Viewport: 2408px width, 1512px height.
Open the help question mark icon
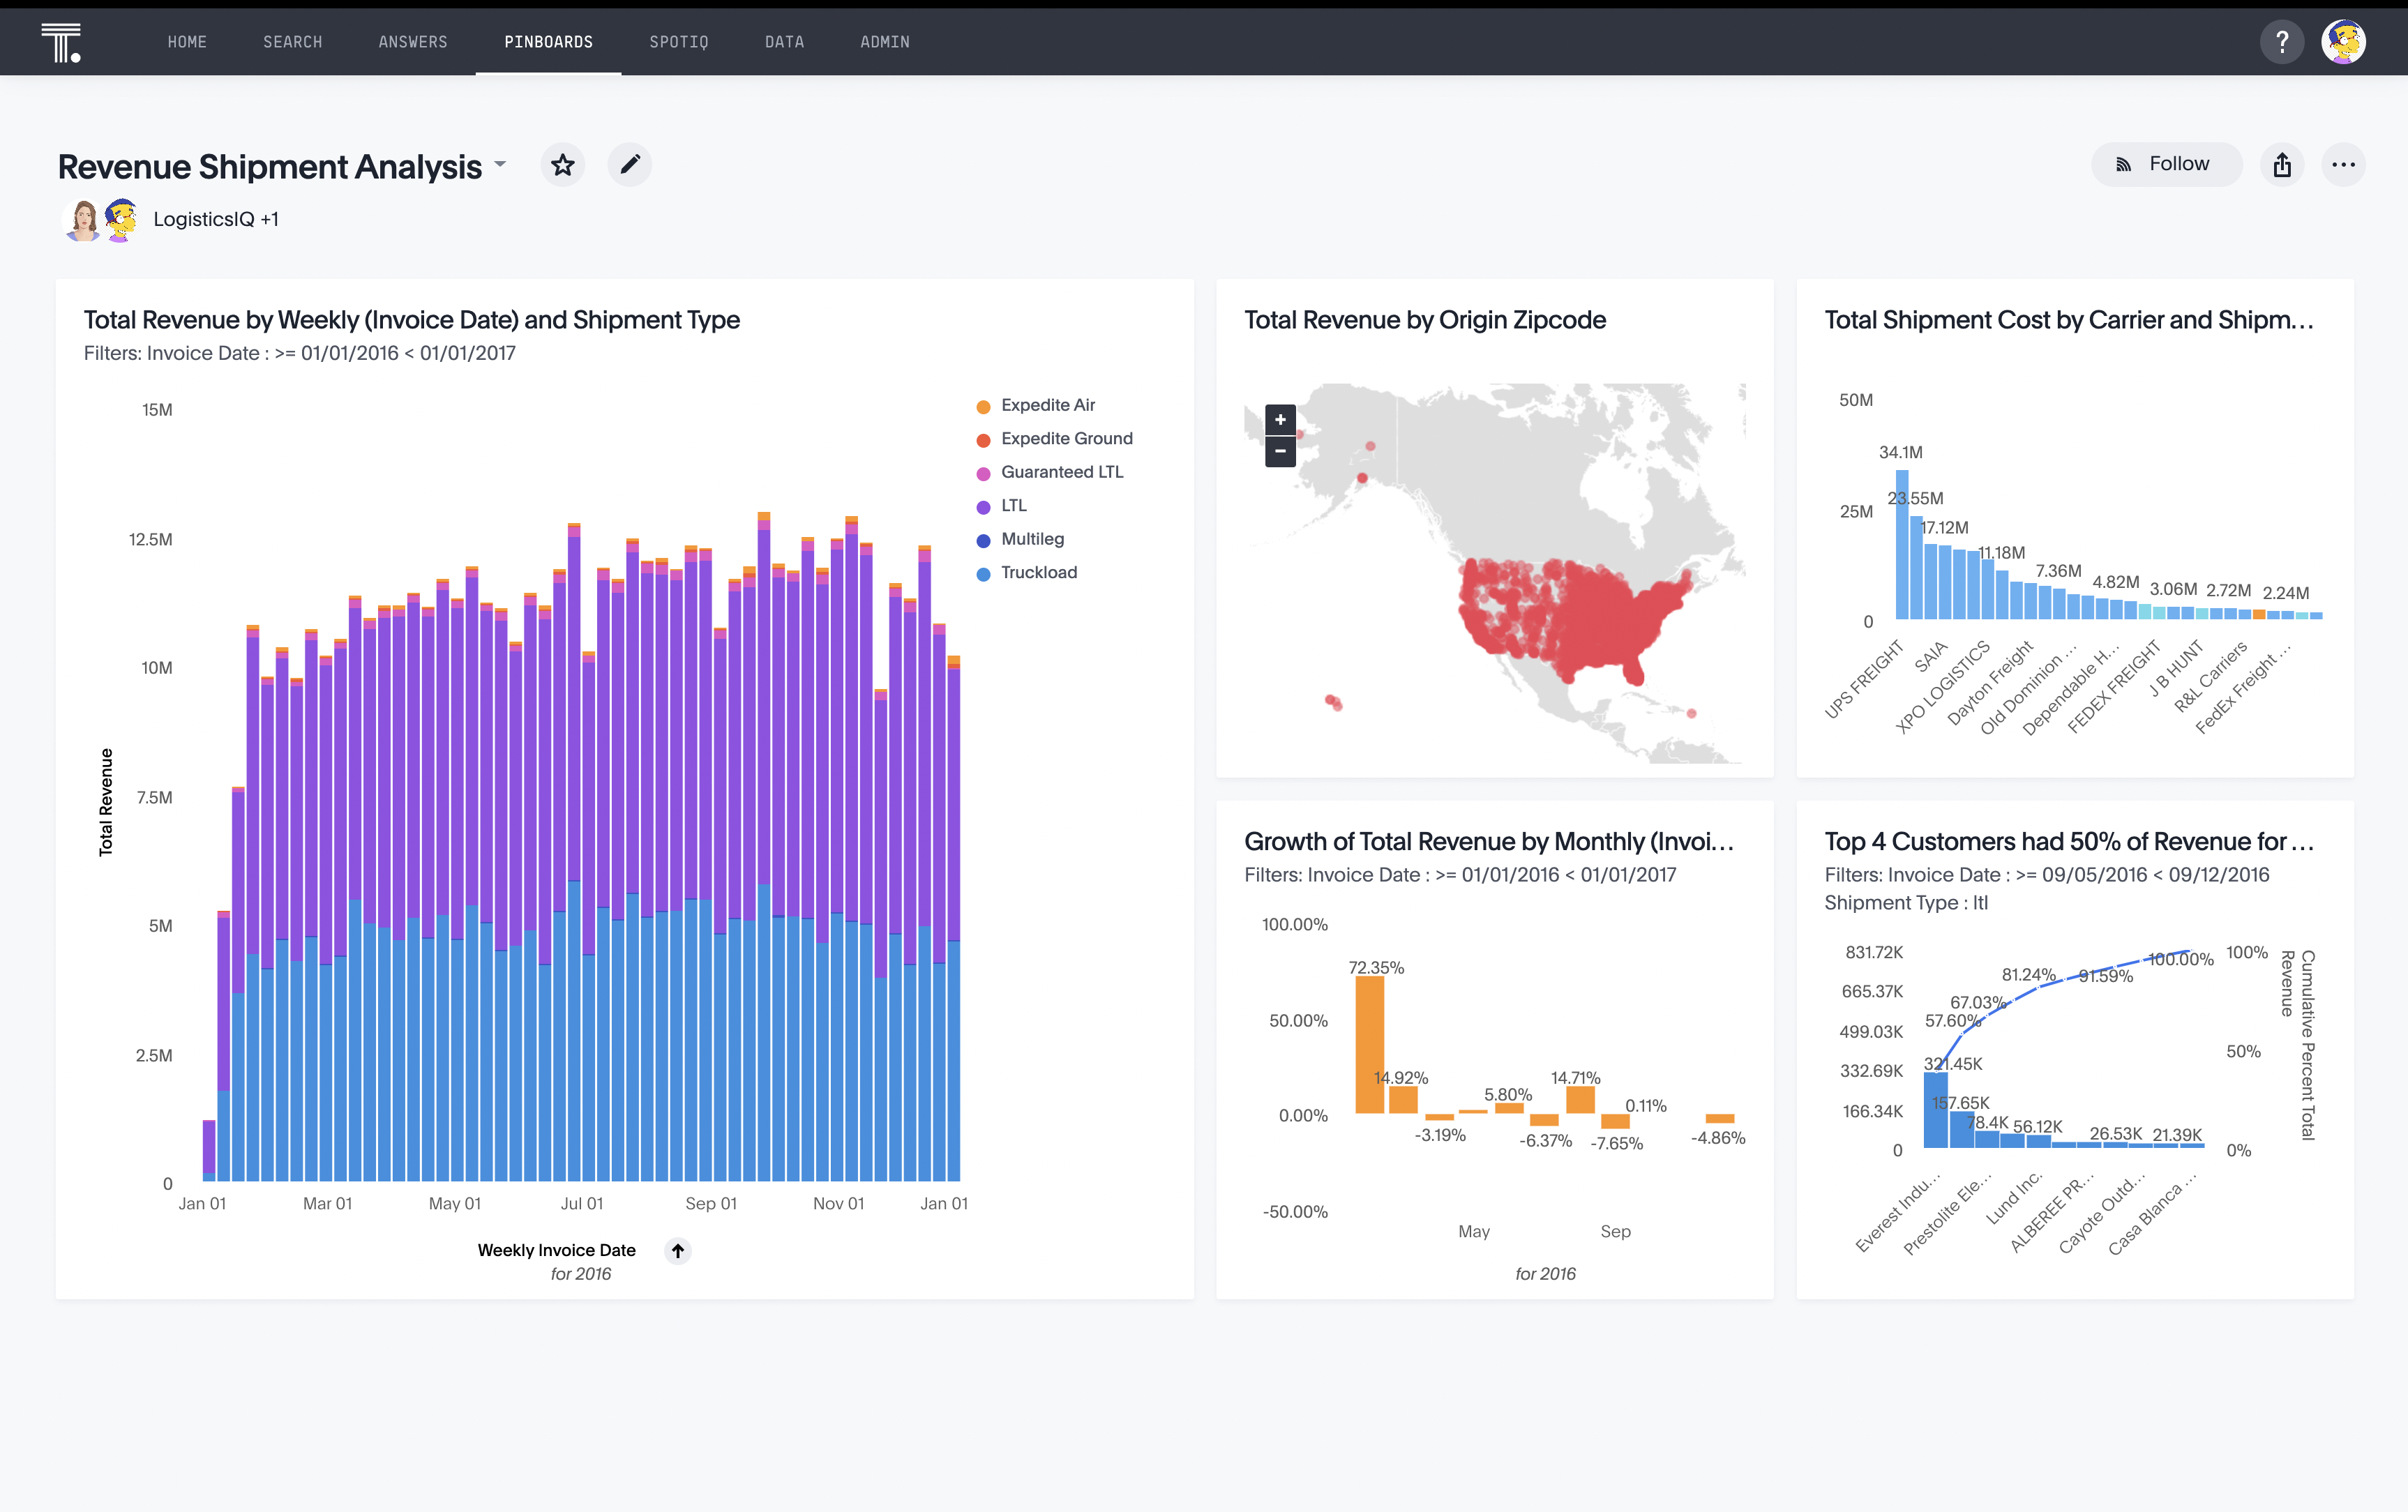click(2282, 42)
